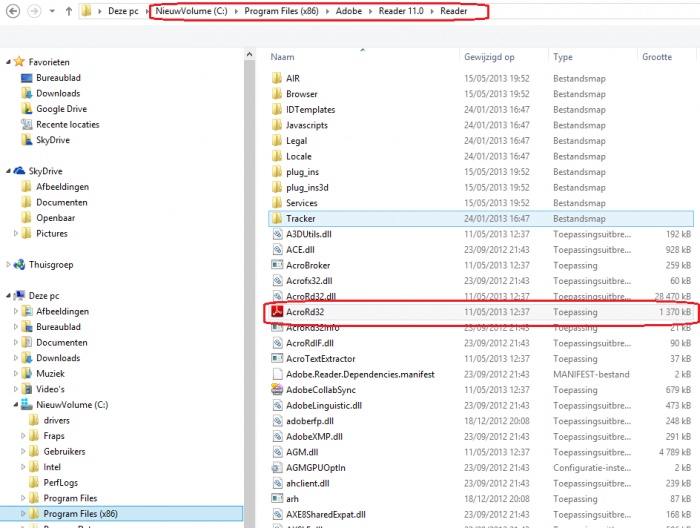This screenshot has width=700, height=528.
Task: Click the SkyDrive shortcut icon under Favorieten
Action: pos(26,140)
